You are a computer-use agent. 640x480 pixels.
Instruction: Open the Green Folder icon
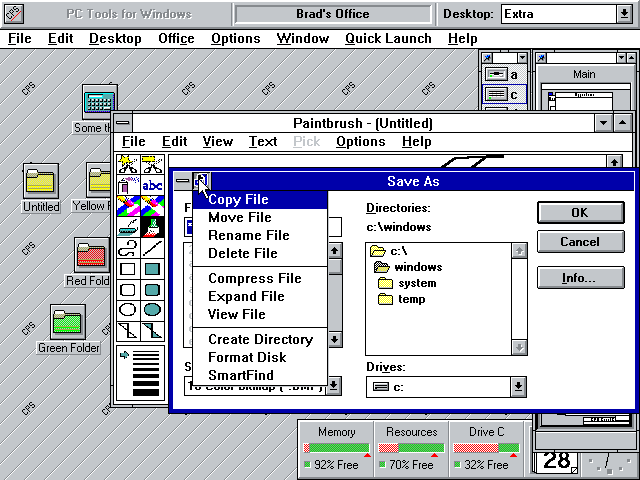68,322
